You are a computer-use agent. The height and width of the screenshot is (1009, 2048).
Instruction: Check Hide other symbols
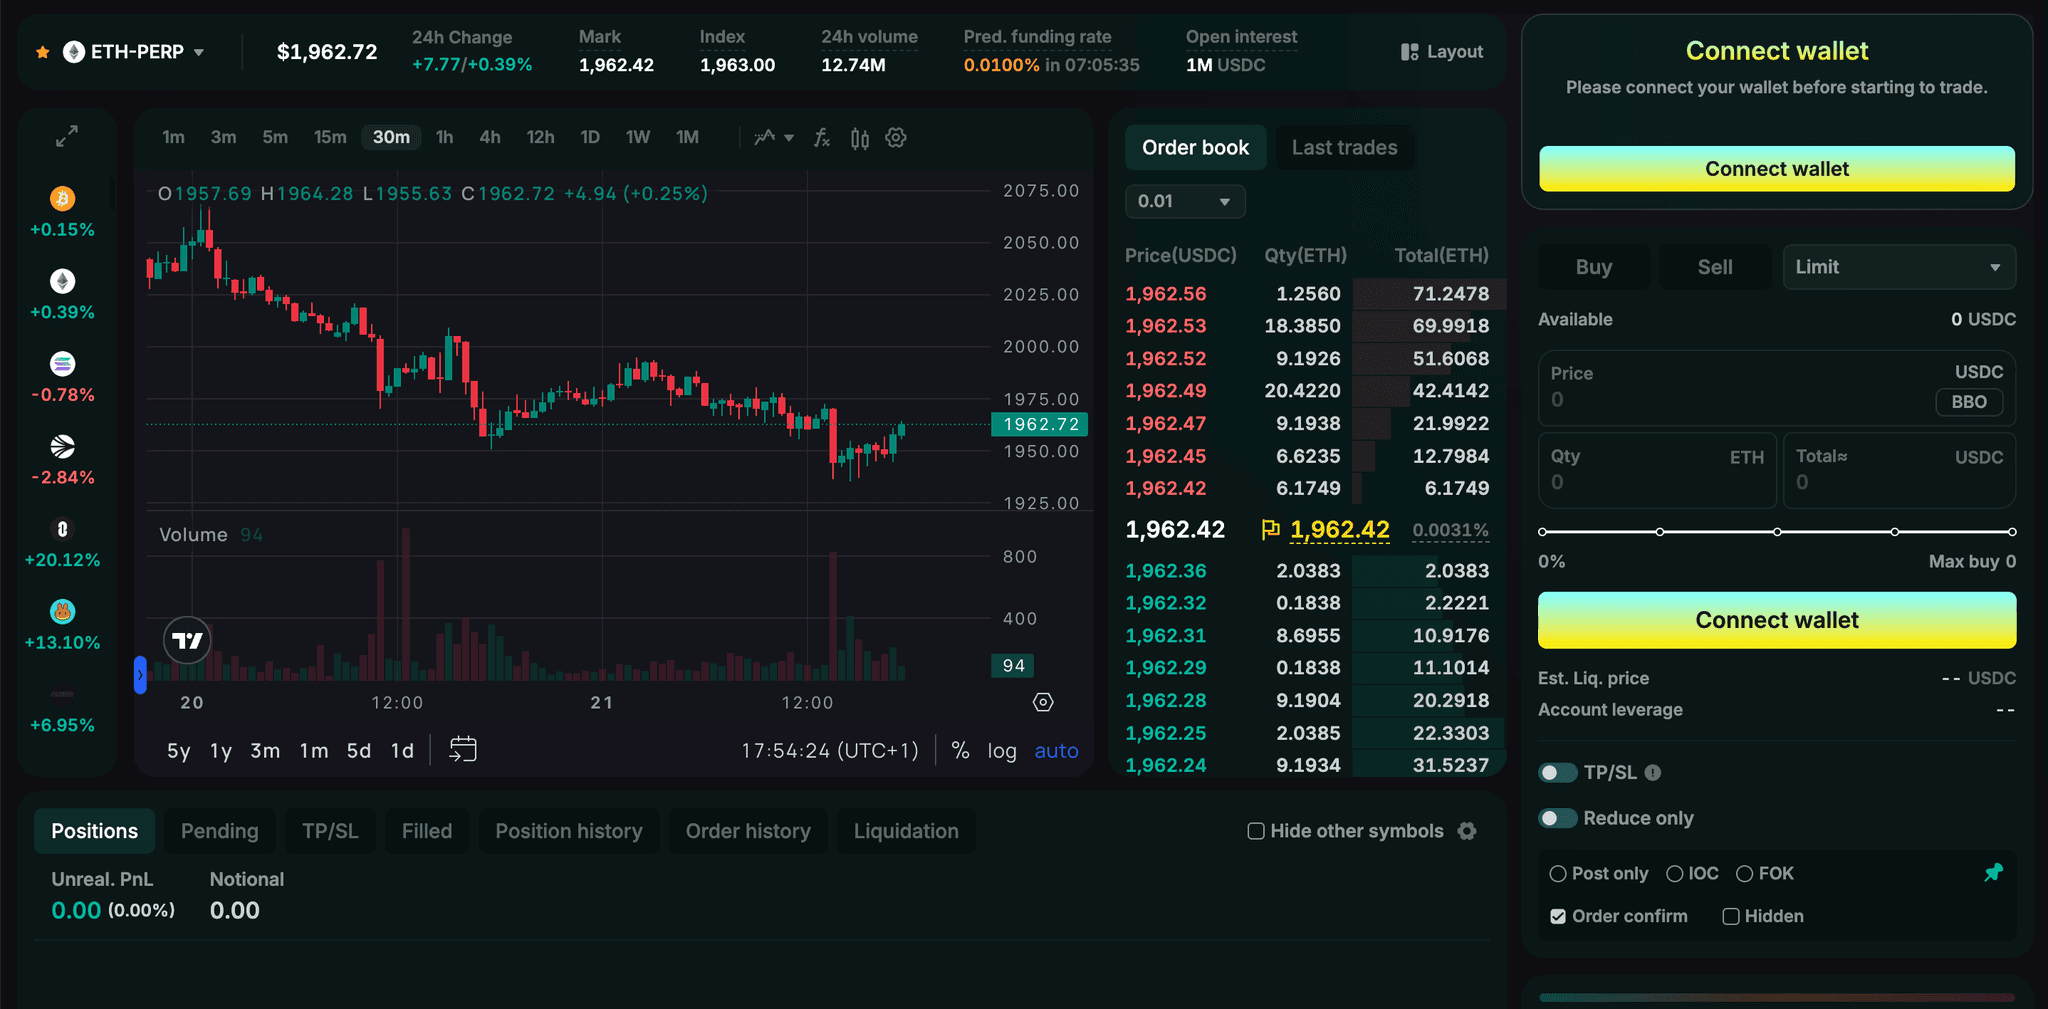pos(1256,831)
